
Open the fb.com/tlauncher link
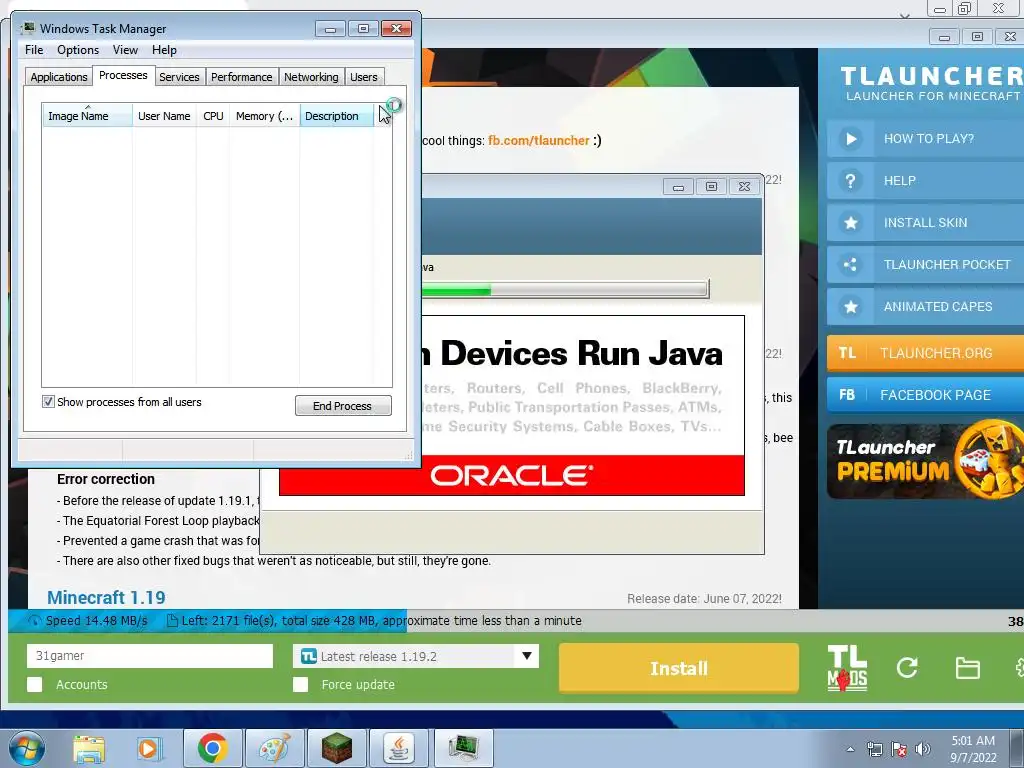(539, 140)
